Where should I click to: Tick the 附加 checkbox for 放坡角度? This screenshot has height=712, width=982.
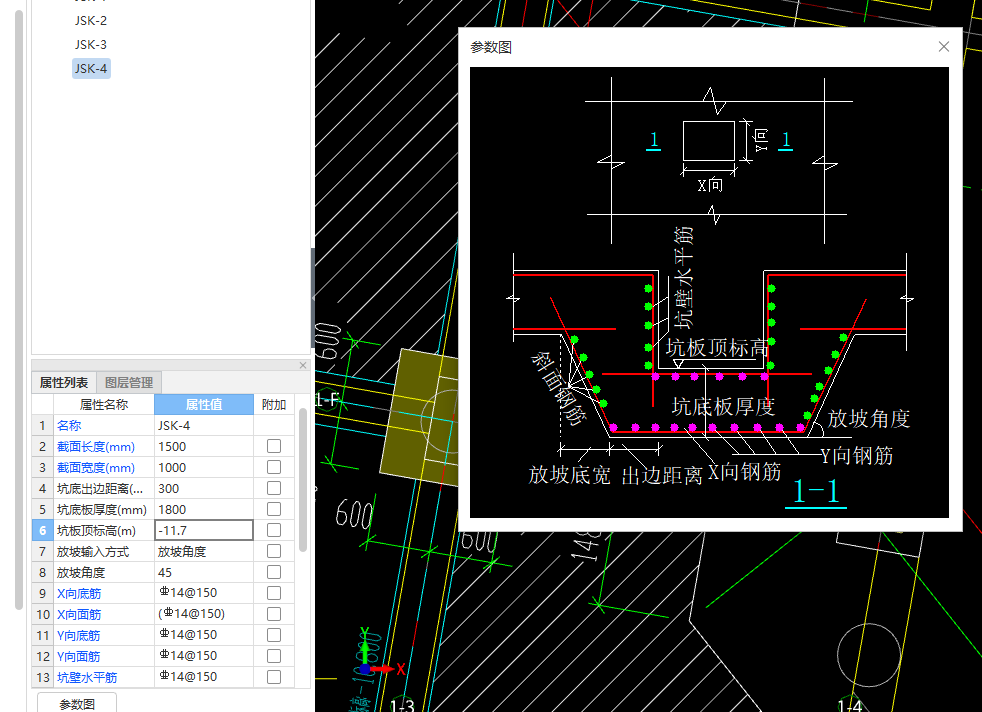coord(274,572)
